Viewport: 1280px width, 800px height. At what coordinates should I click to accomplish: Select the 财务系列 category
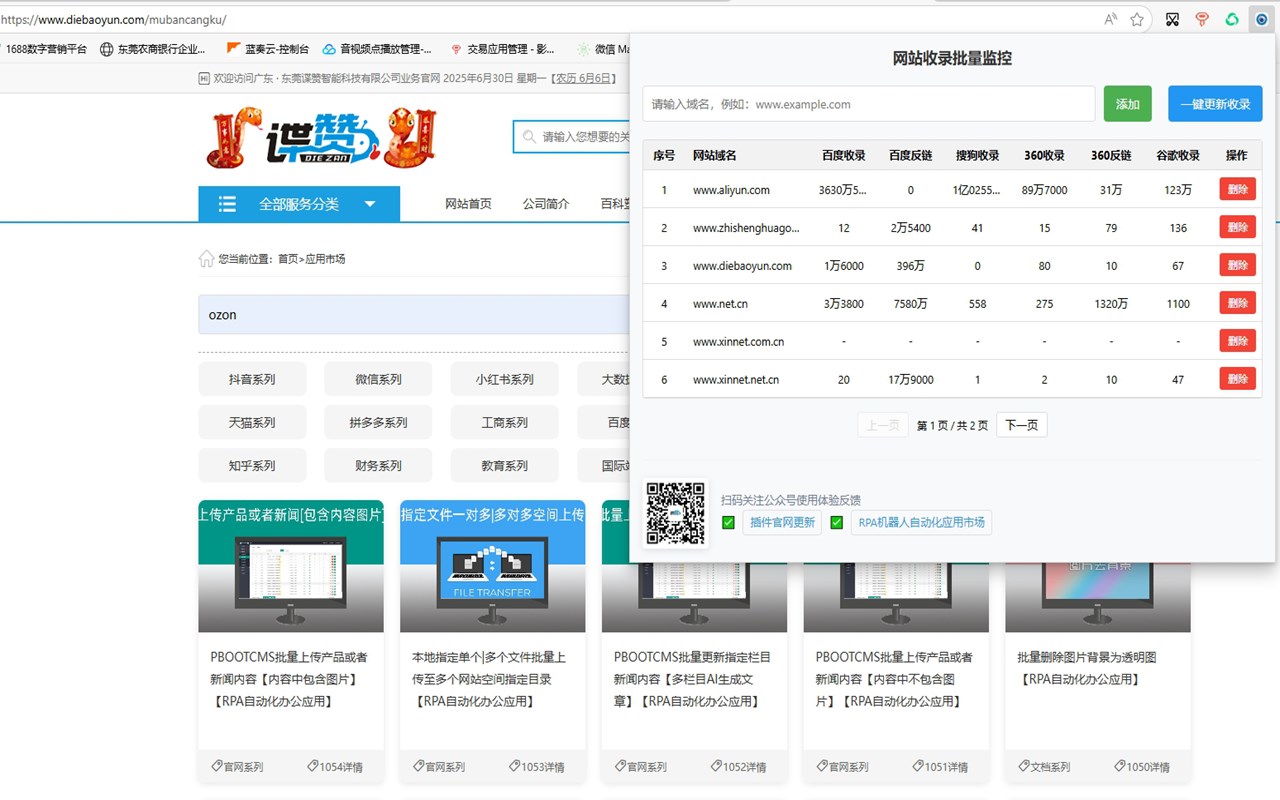click(x=378, y=465)
